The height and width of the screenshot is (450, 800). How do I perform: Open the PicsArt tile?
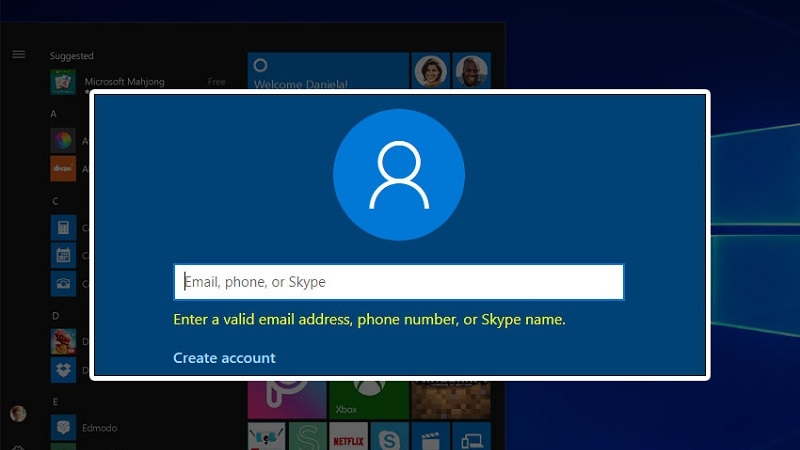(x=287, y=397)
